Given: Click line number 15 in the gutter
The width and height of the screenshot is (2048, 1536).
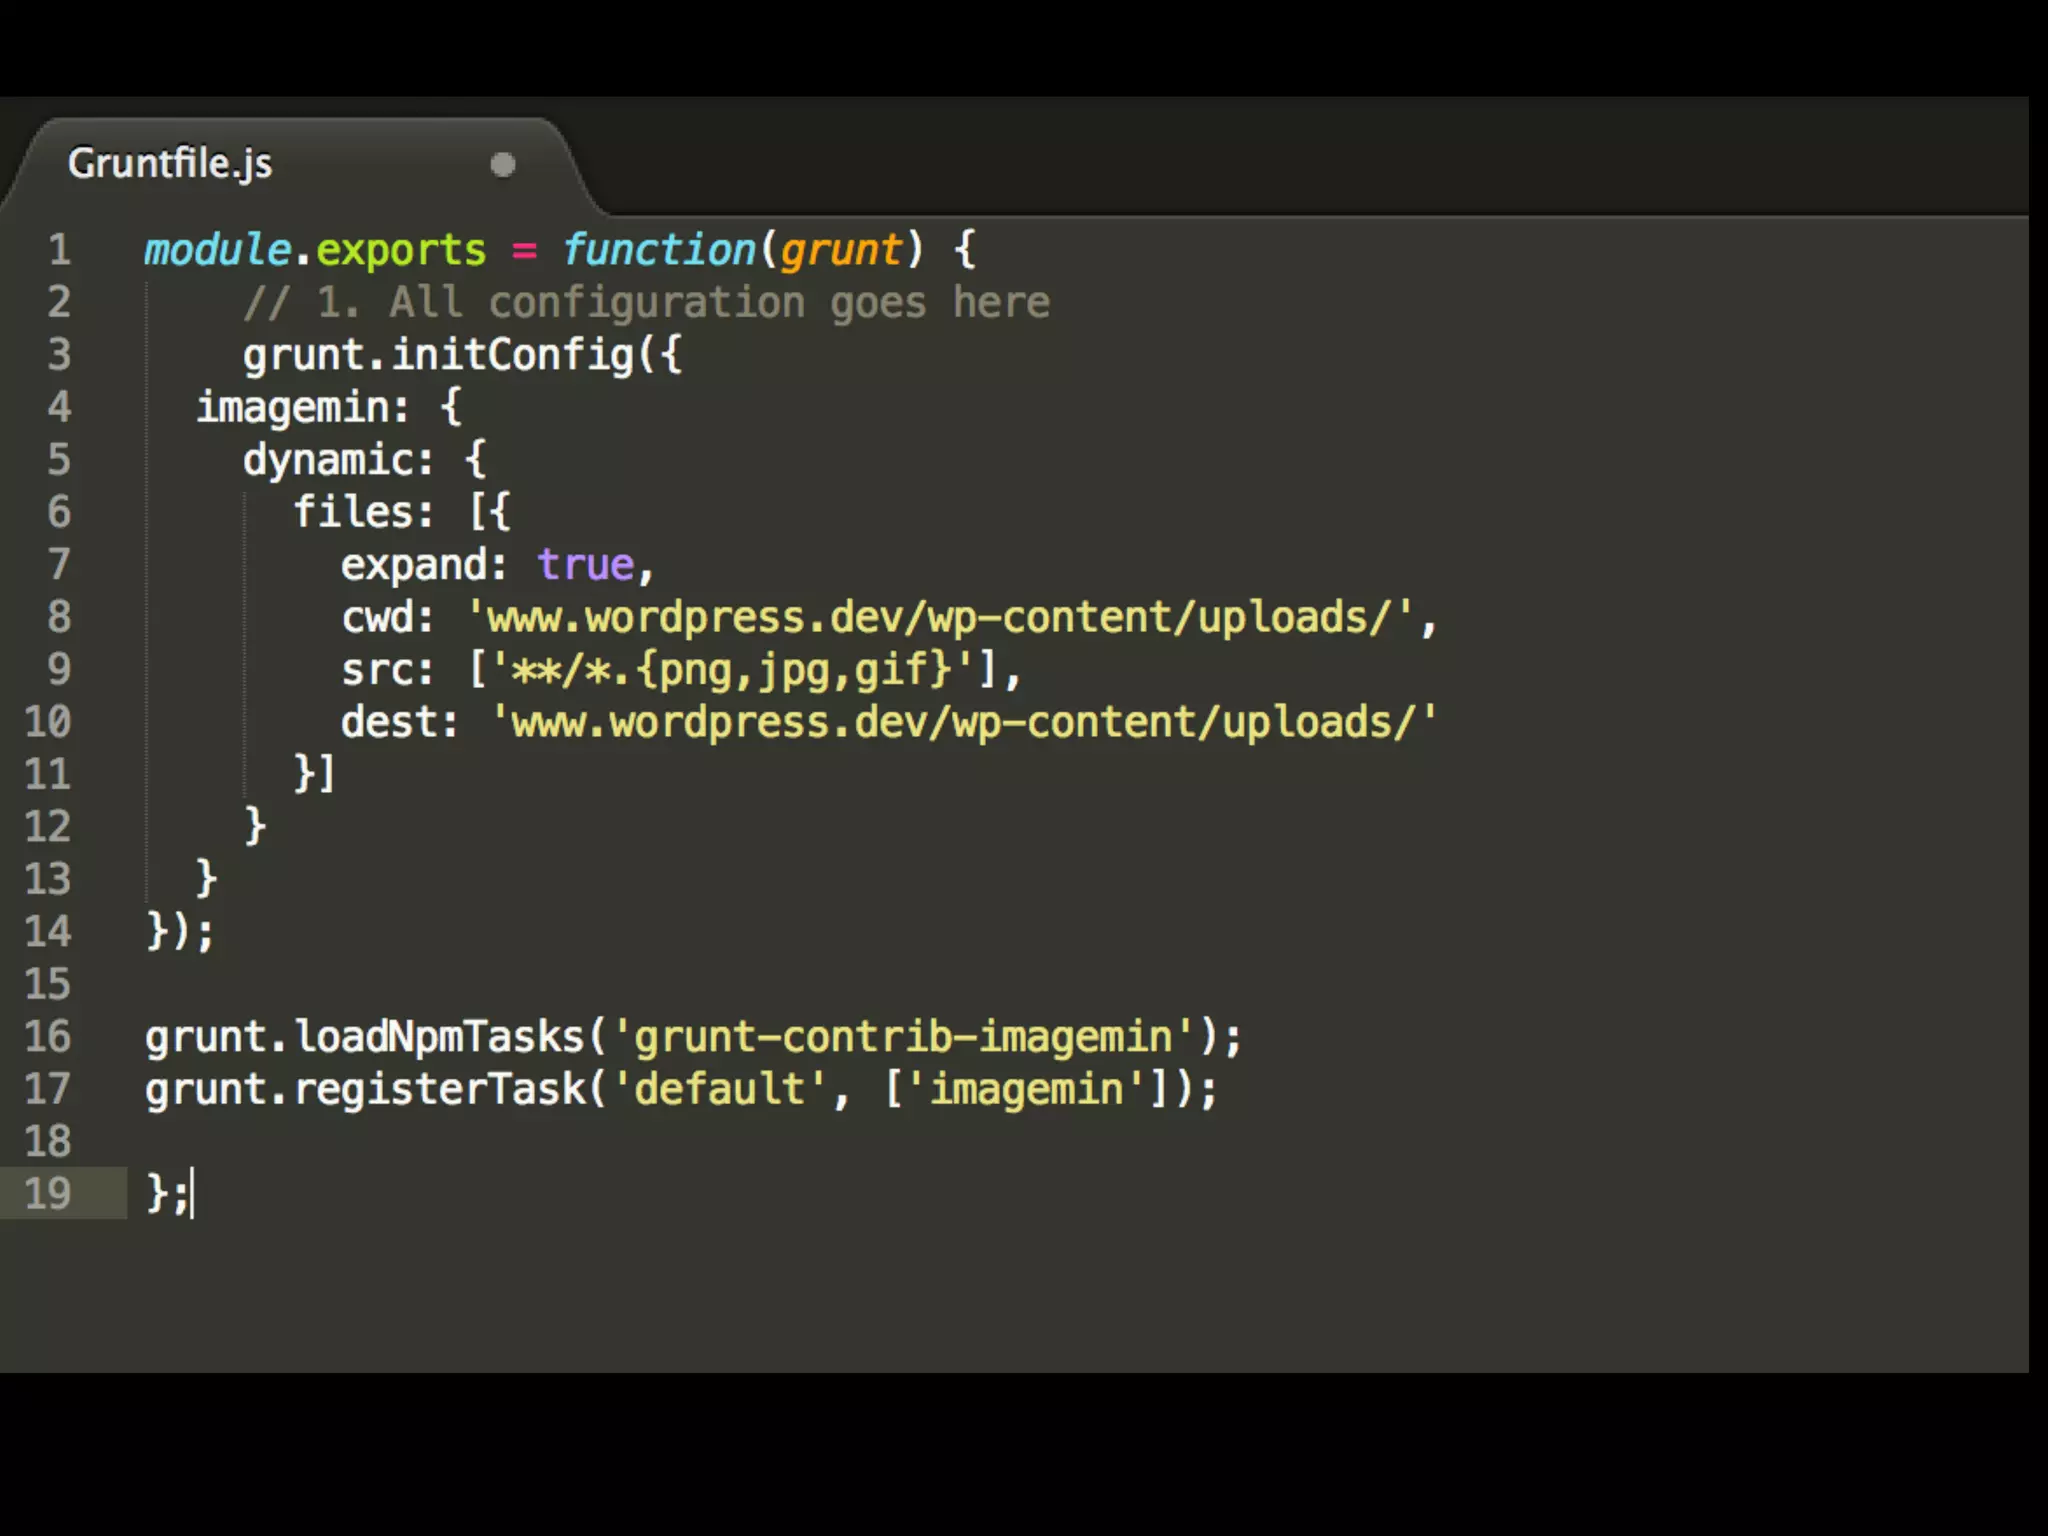Looking at the screenshot, I should coord(48,984).
